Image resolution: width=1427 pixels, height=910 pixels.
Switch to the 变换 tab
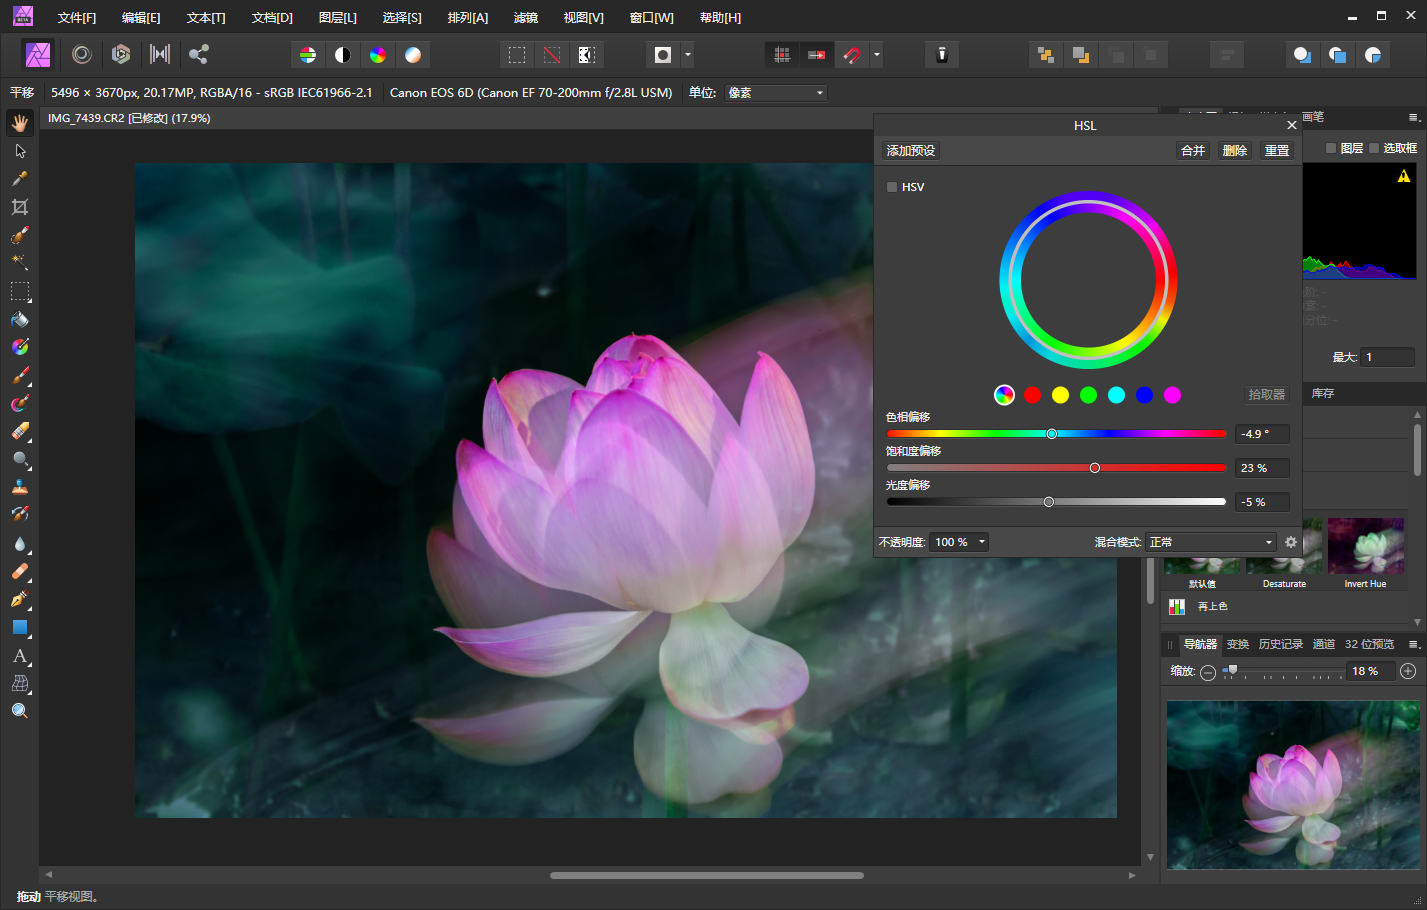pos(1238,644)
